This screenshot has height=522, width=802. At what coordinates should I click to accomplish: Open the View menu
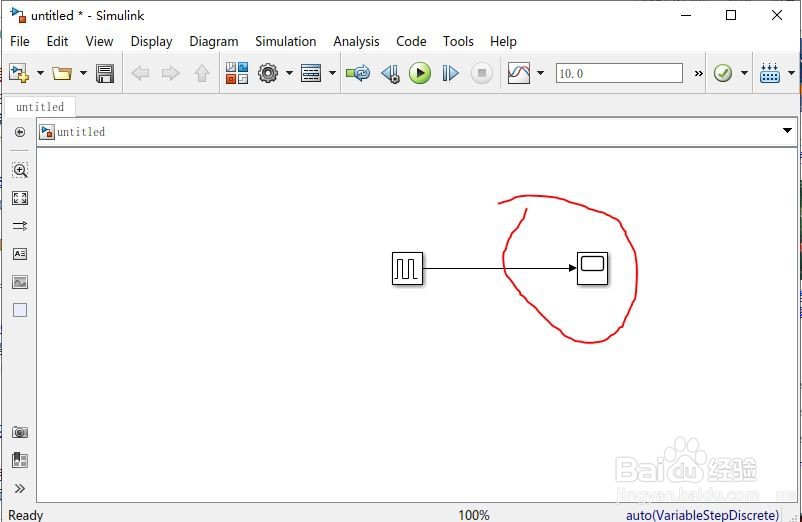click(99, 41)
